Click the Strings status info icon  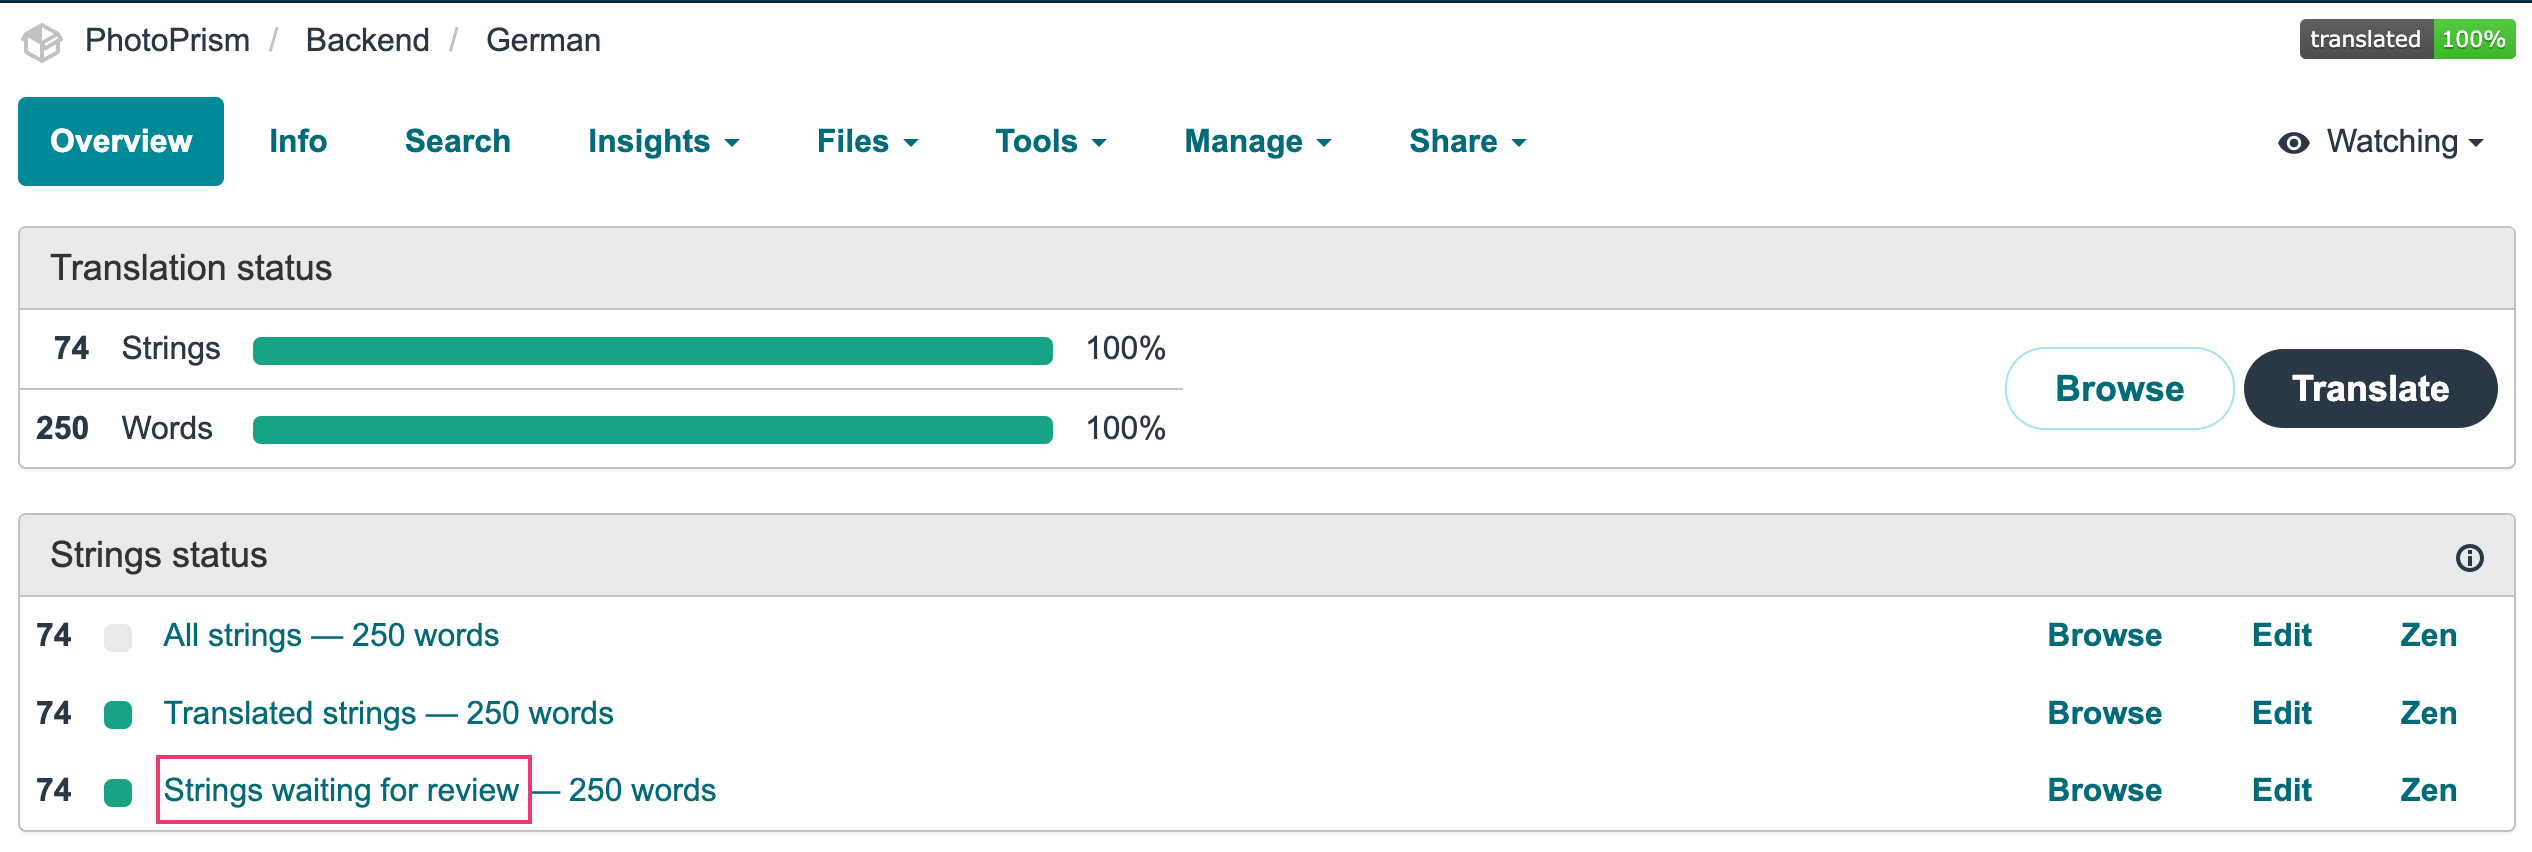(2469, 558)
